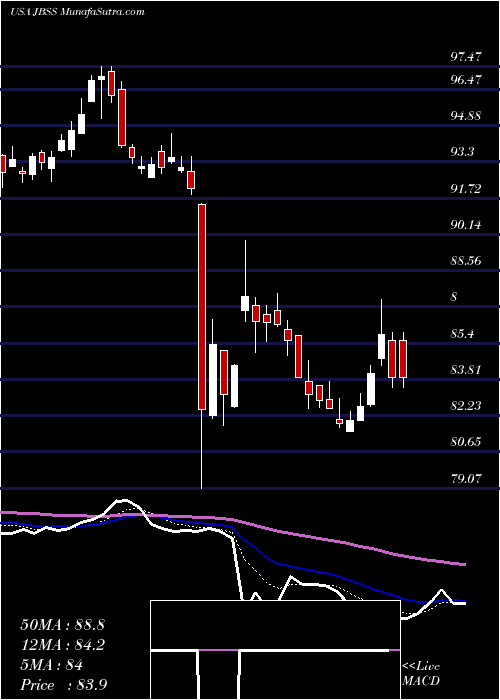Click the 80.65 price level label
The height and width of the screenshot is (700, 500).
466,442
